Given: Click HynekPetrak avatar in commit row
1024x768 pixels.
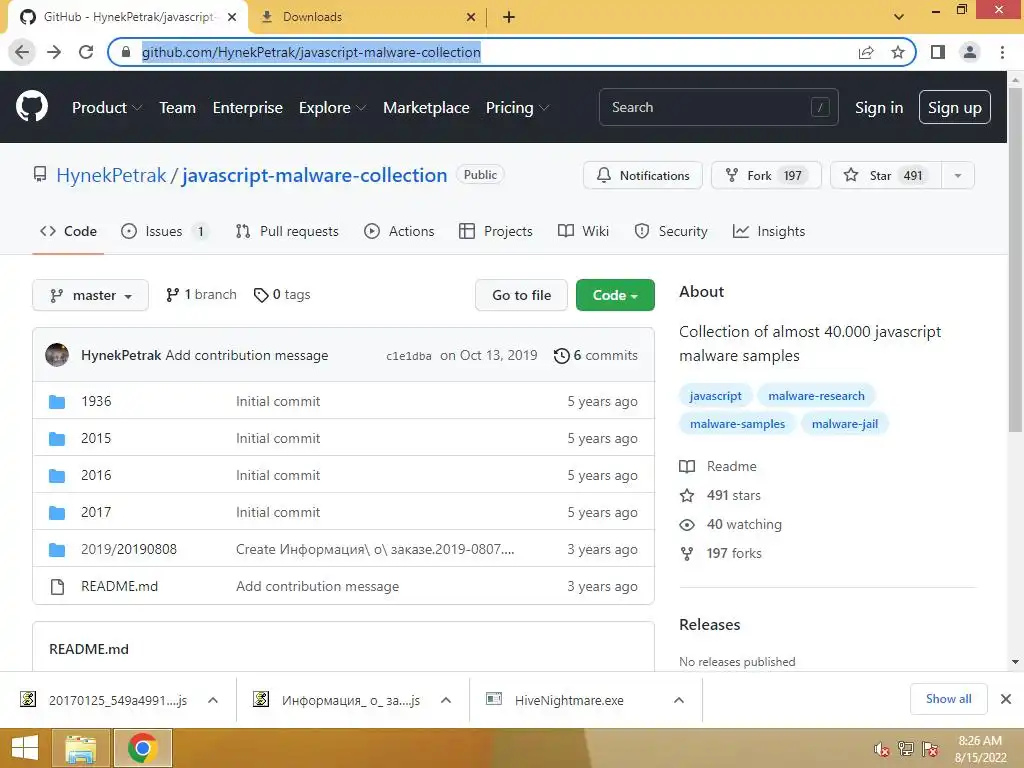Looking at the screenshot, I should (57, 355).
